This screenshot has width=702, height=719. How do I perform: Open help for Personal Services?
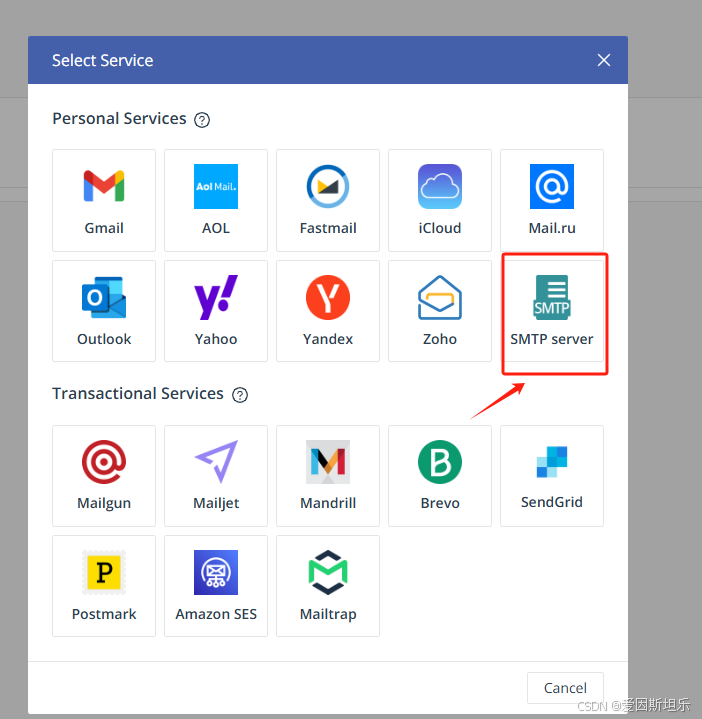coord(202,120)
